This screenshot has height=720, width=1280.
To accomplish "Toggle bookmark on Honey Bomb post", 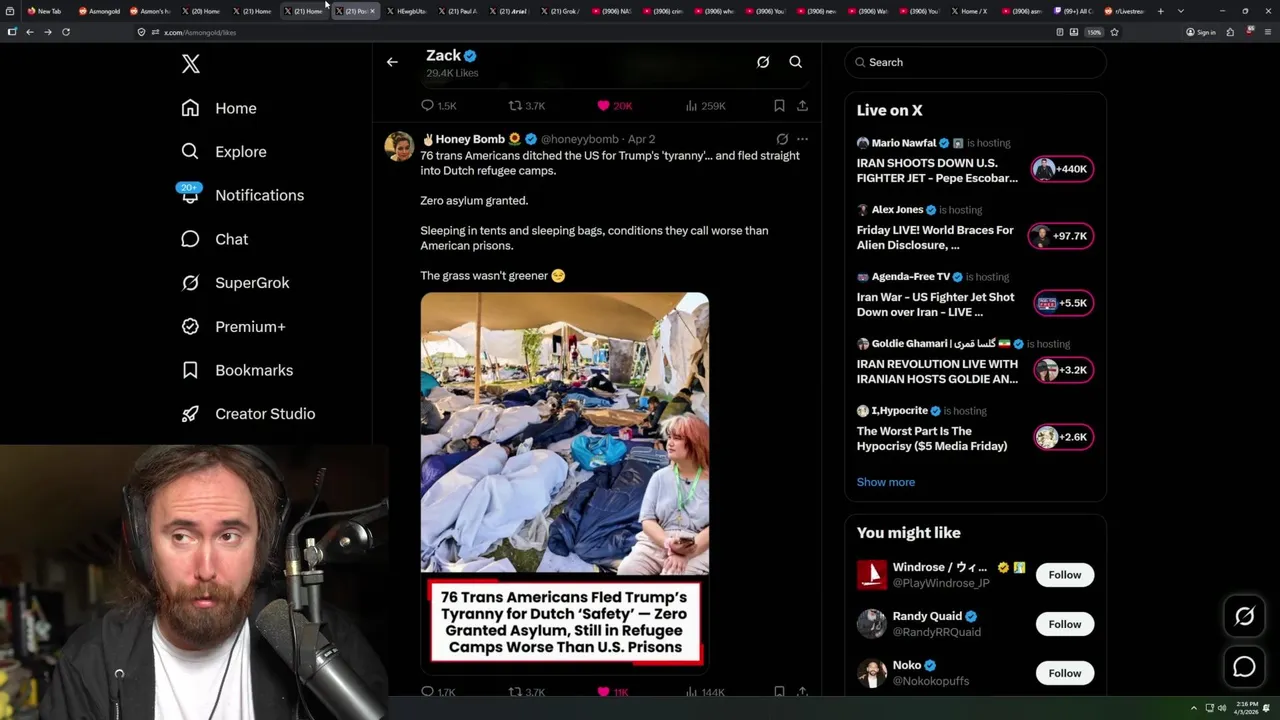I will point(779,691).
